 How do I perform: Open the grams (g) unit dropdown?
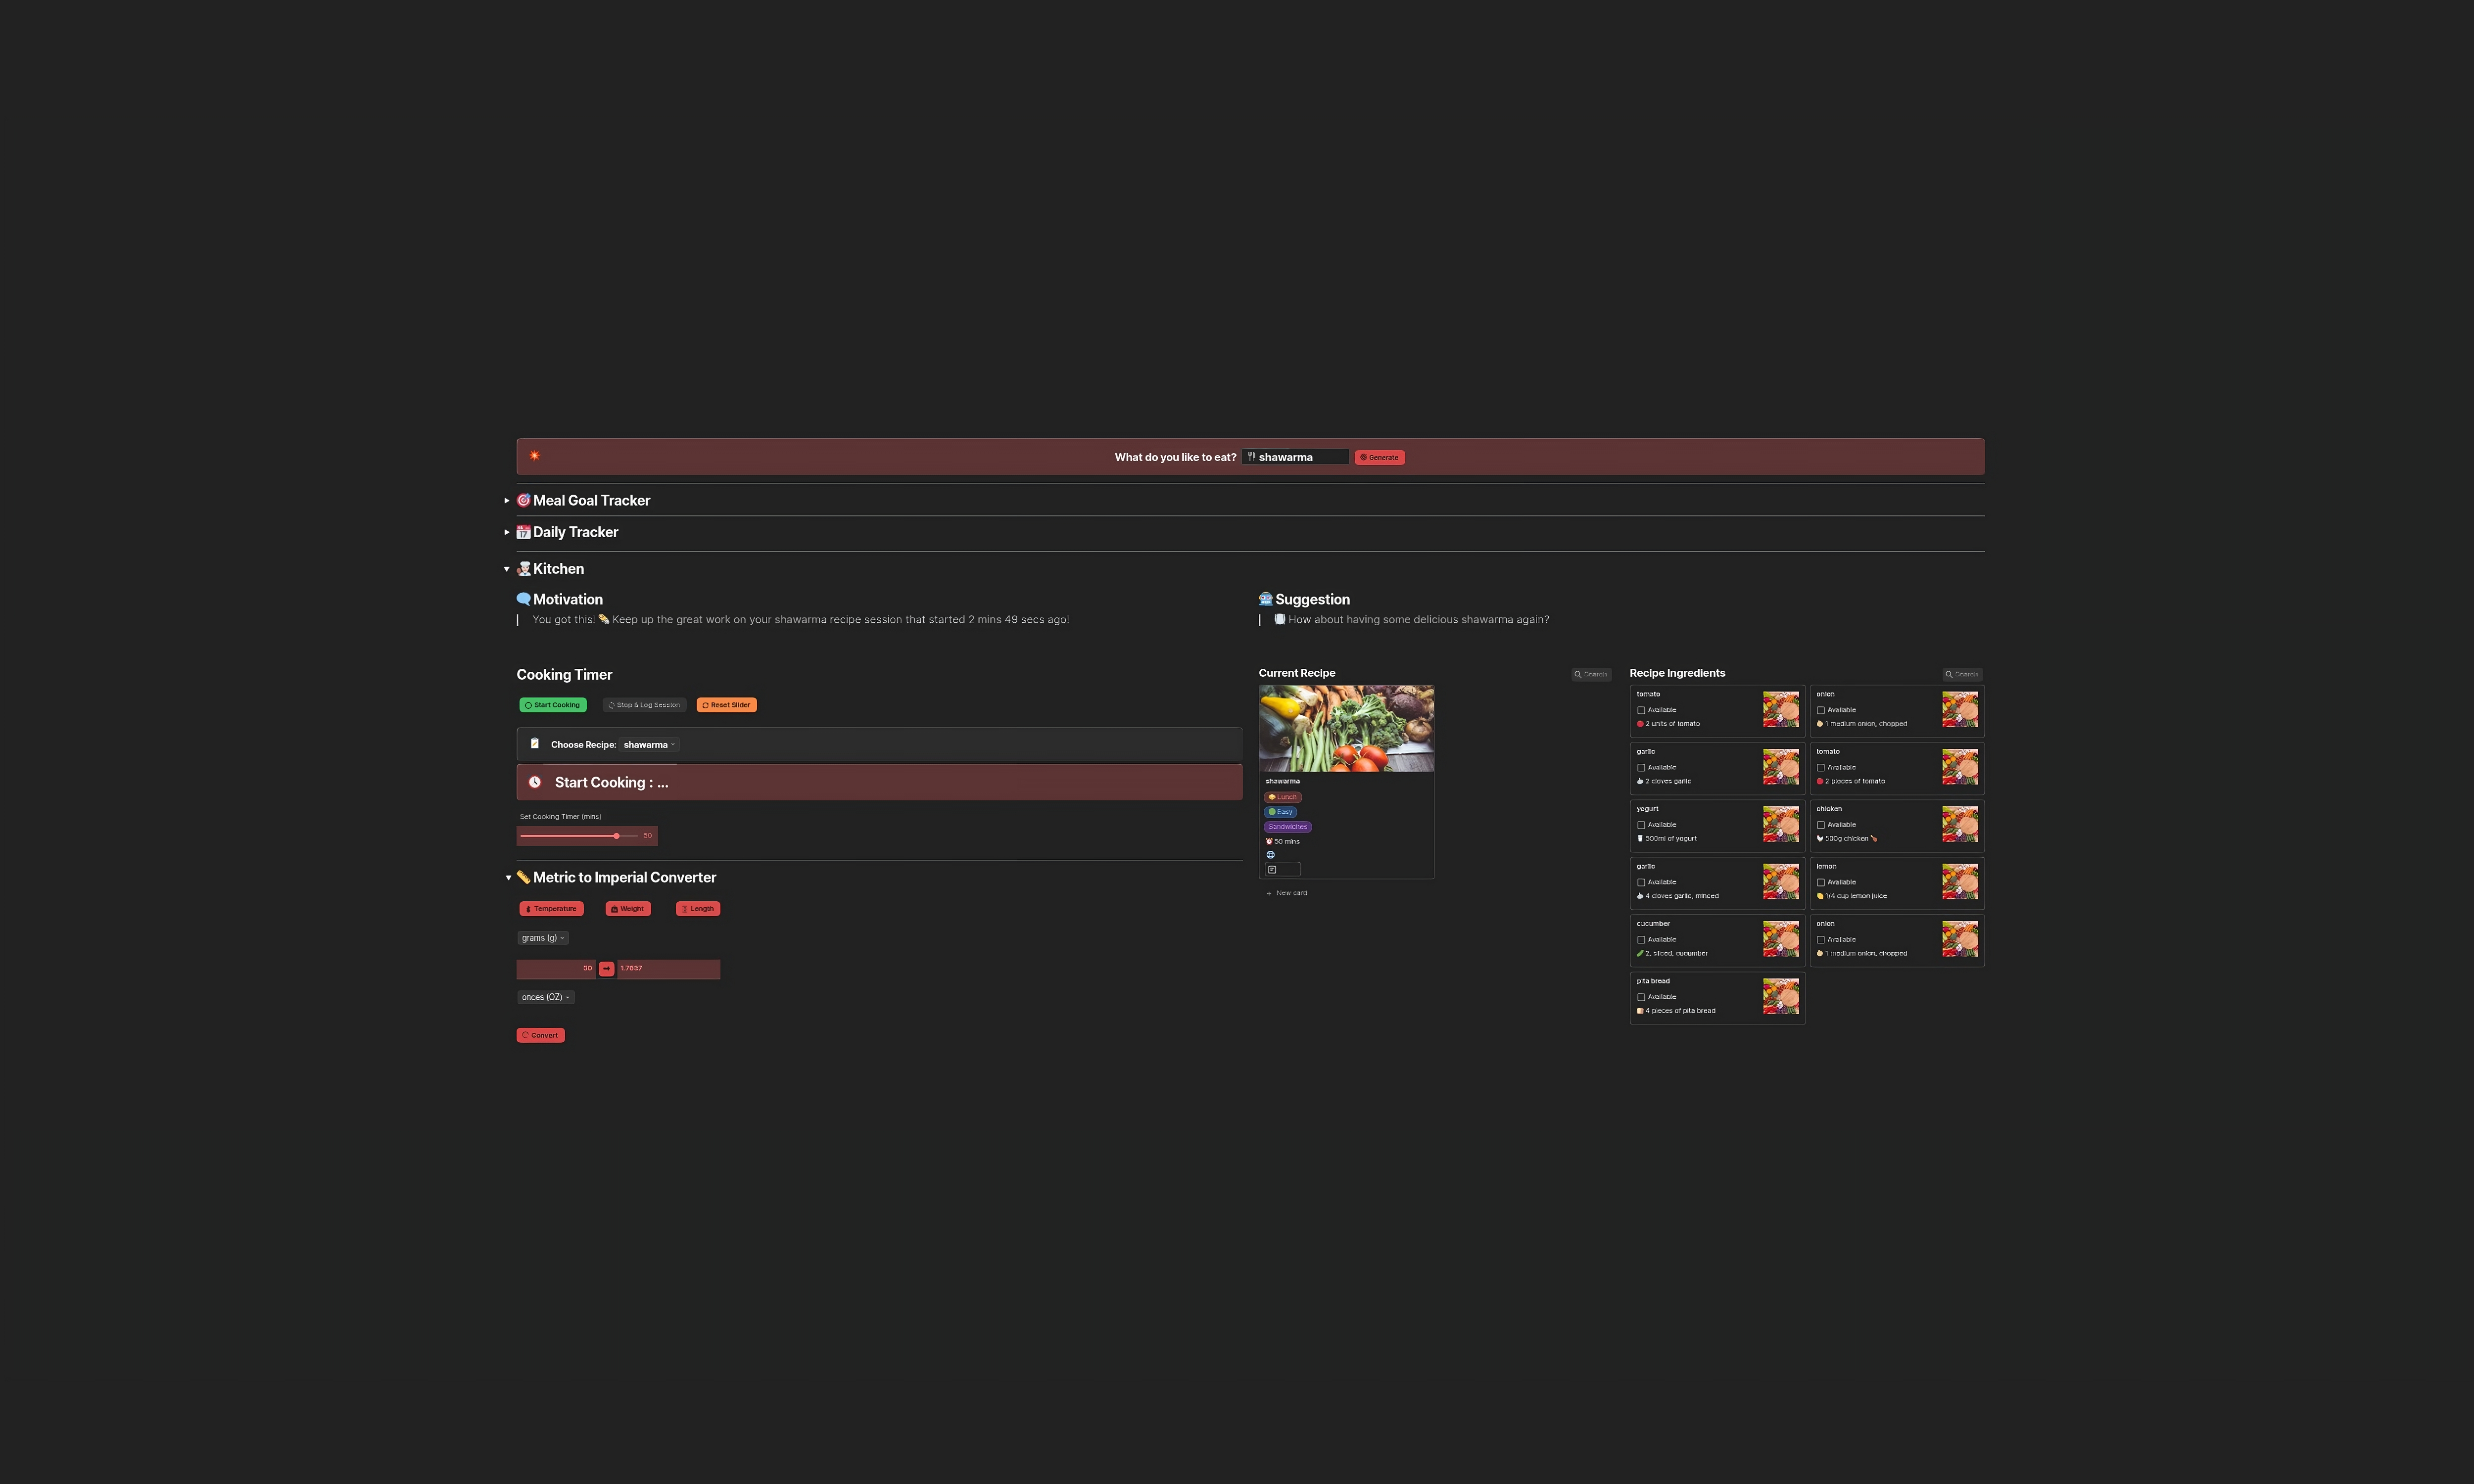click(x=543, y=938)
